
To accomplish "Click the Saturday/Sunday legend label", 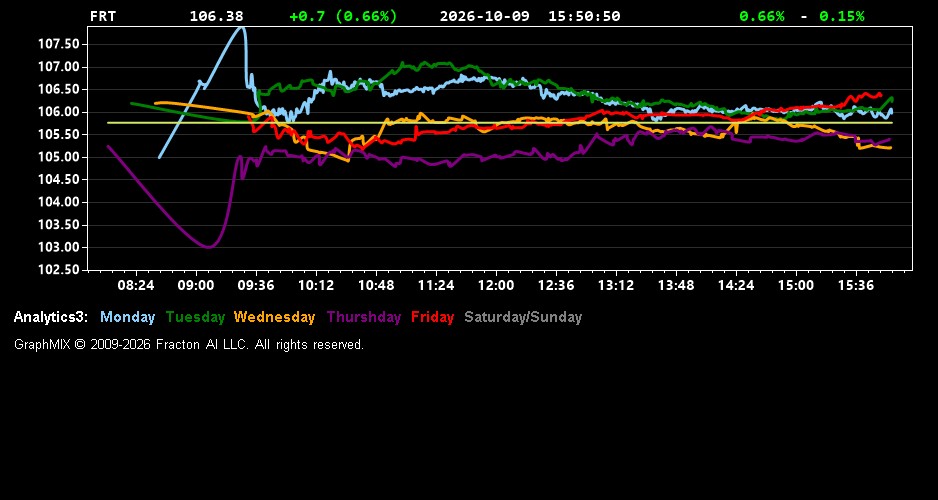I will point(523,317).
